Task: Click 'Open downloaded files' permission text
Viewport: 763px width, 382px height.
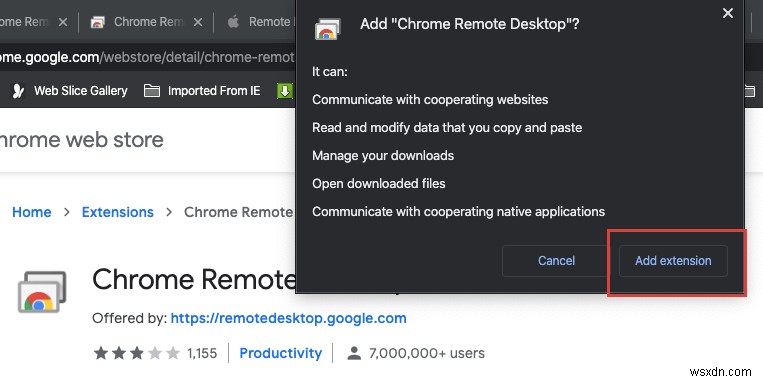Action: (379, 183)
